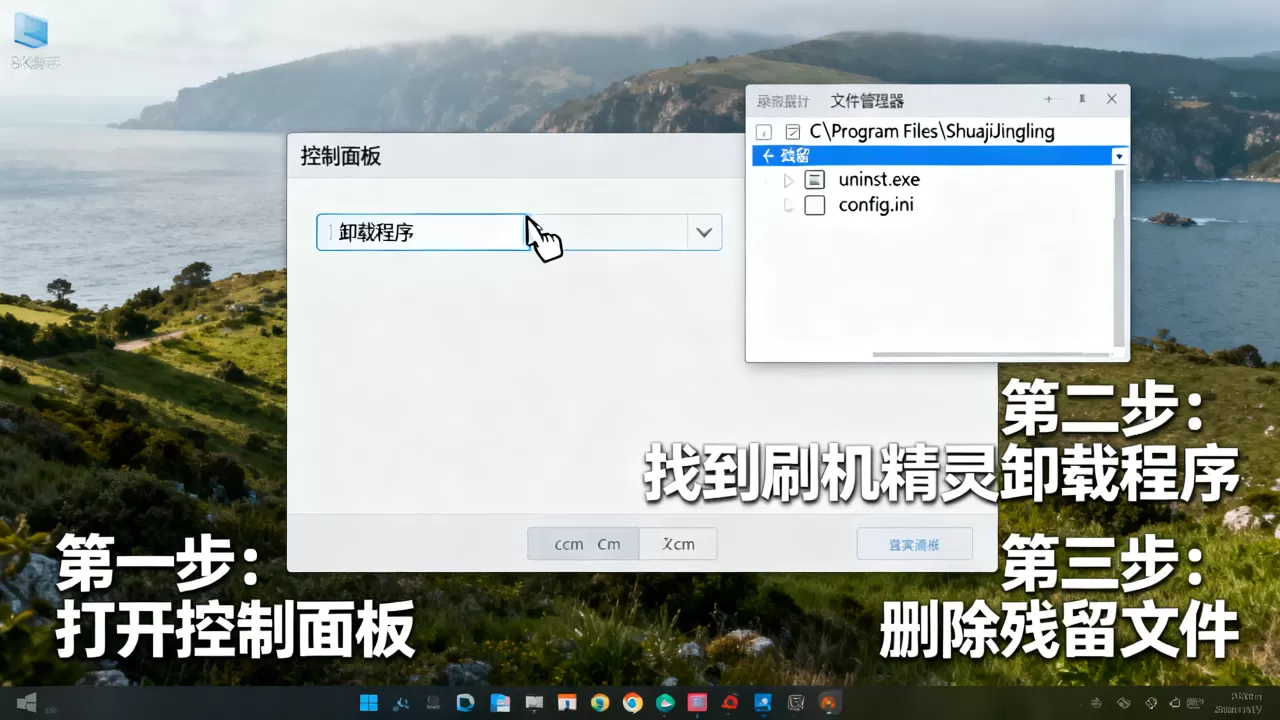Image resolution: width=1280 pixels, height=720 pixels.
Task: Click the plus icon in the 文件管理器 title bar
Action: click(x=1048, y=100)
